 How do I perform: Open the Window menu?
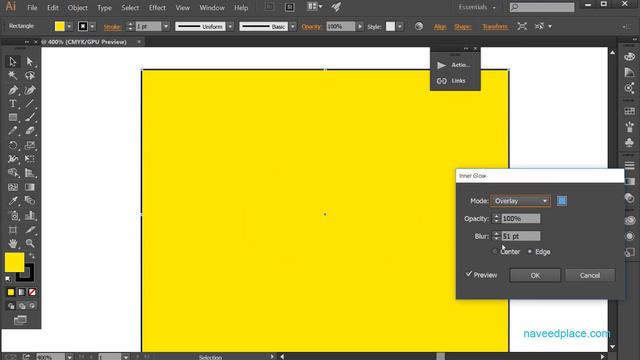212,8
